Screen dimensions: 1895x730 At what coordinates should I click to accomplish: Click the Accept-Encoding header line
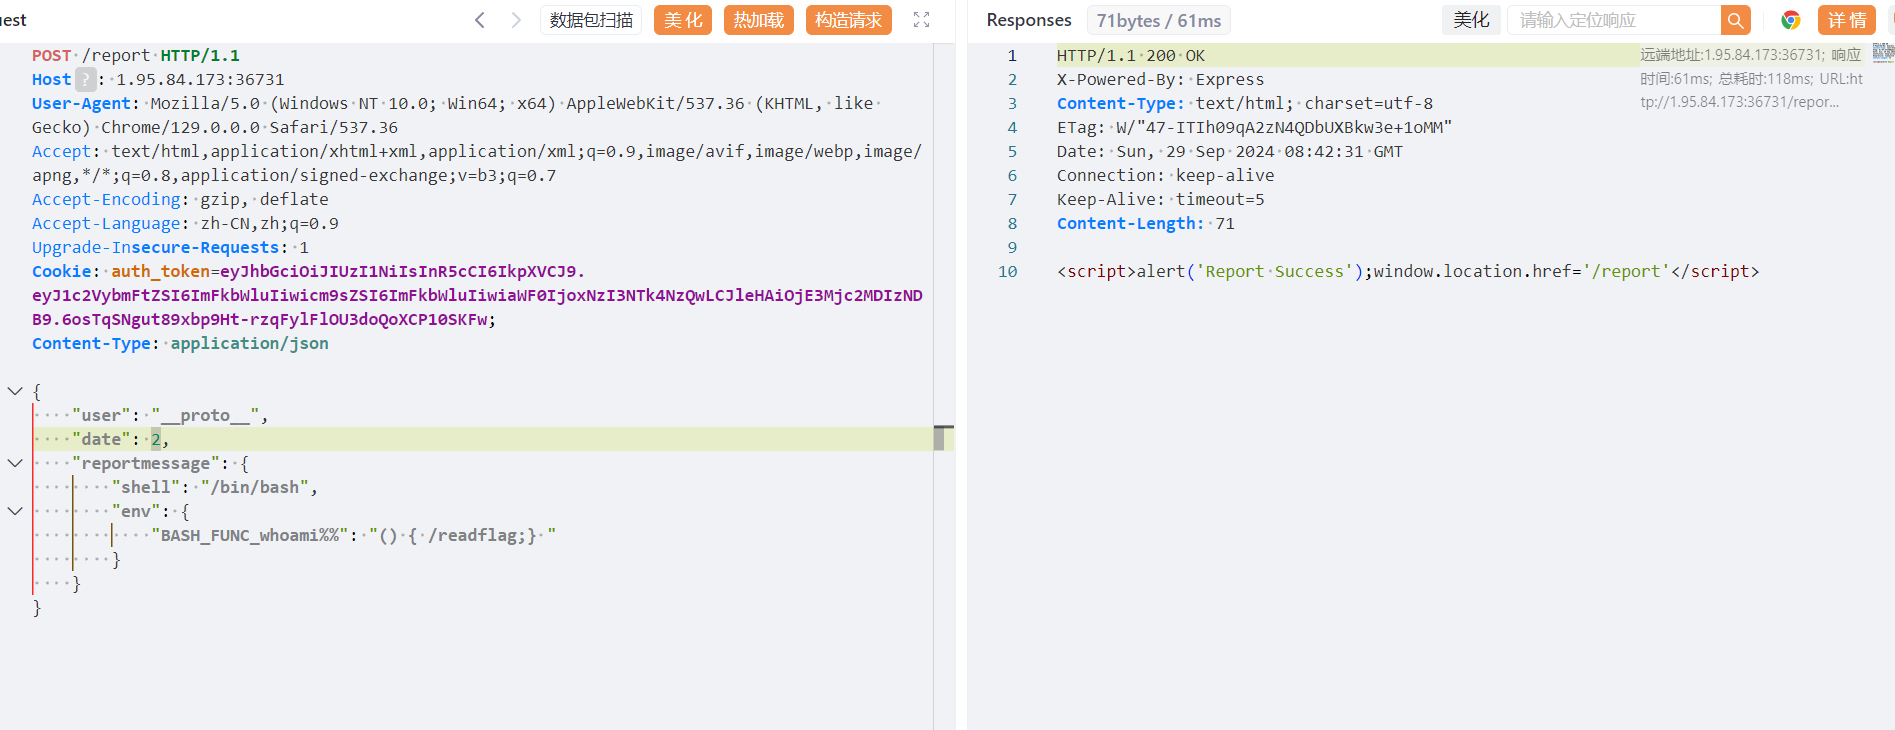(x=180, y=199)
